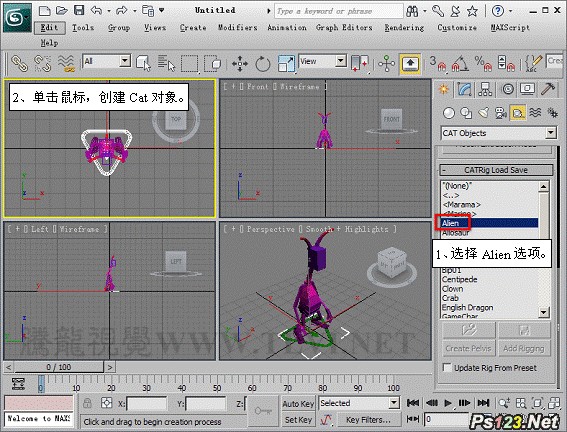Click the Bind to Space Warp icon
This screenshot has height=432, width=567.
click(67, 63)
